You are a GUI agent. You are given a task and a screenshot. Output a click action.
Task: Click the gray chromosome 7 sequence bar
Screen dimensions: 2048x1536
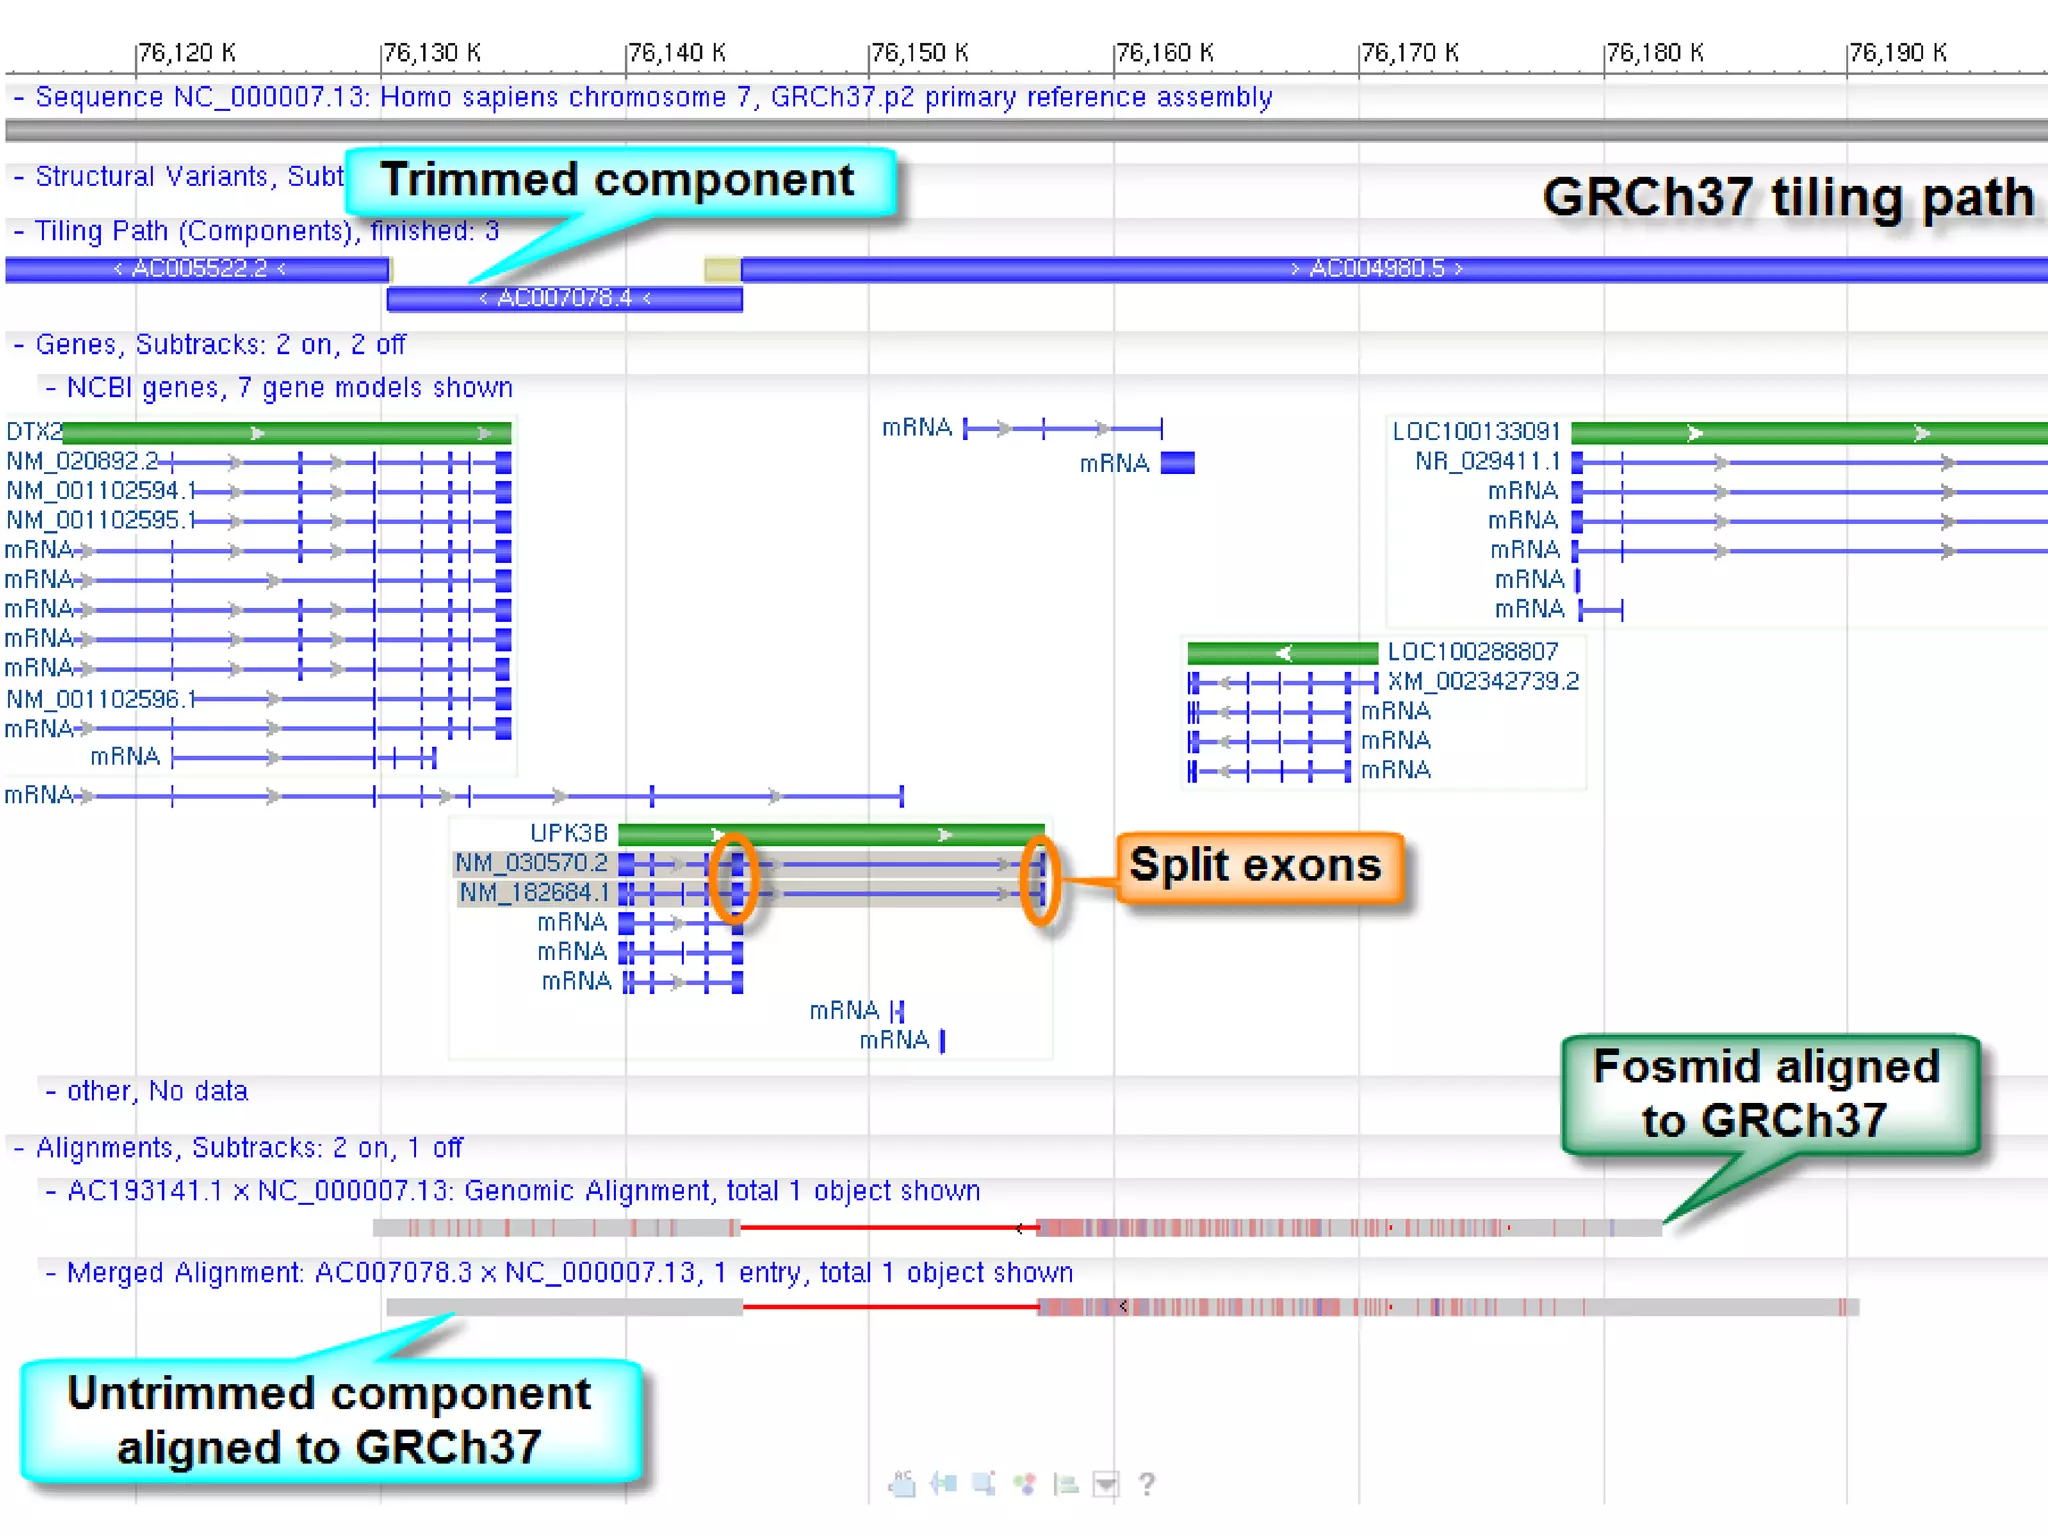pos(1024,130)
